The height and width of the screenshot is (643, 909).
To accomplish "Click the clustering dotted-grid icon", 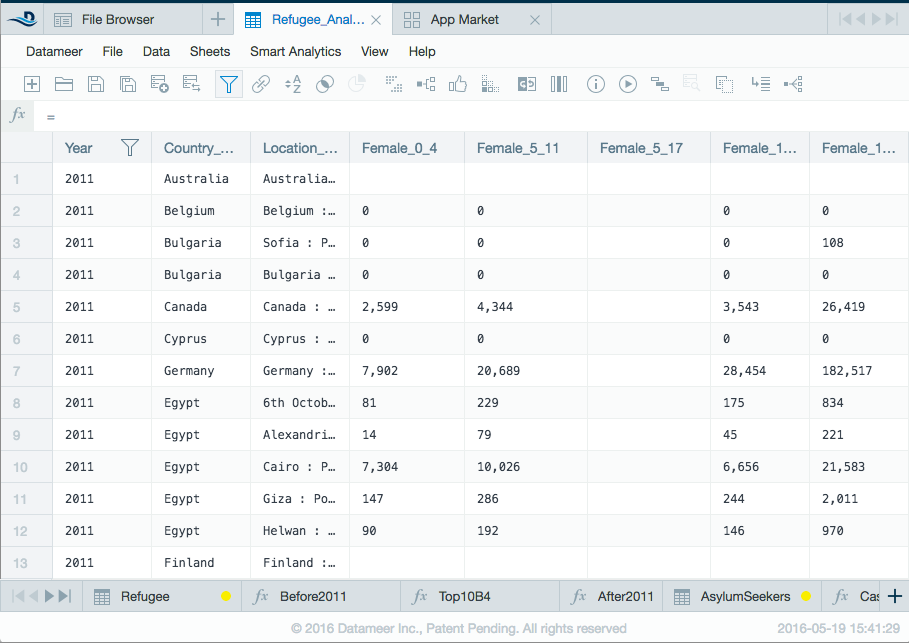I will coord(394,84).
